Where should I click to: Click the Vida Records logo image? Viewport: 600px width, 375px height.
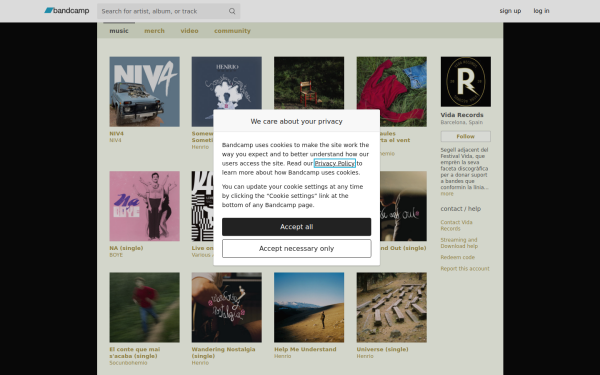[466, 82]
